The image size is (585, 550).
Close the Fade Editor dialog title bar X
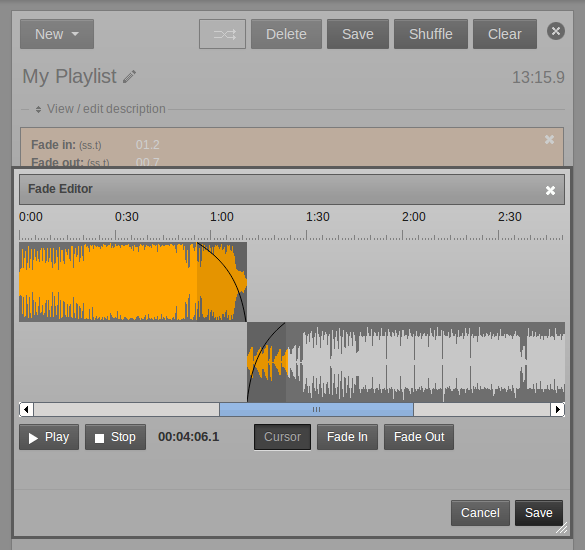pyautogui.click(x=550, y=190)
